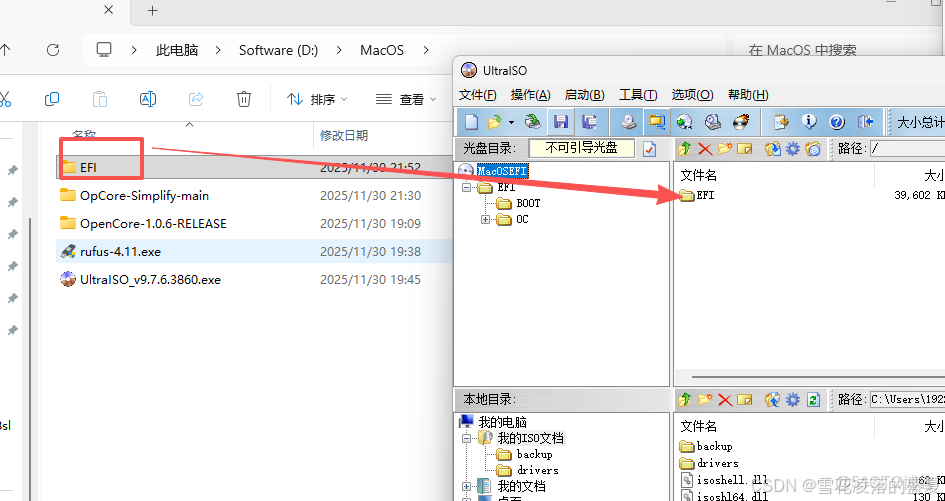This screenshot has height=501, width=945.
Task: Click the Mount to virtual drive icon
Action: tap(713, 122)
